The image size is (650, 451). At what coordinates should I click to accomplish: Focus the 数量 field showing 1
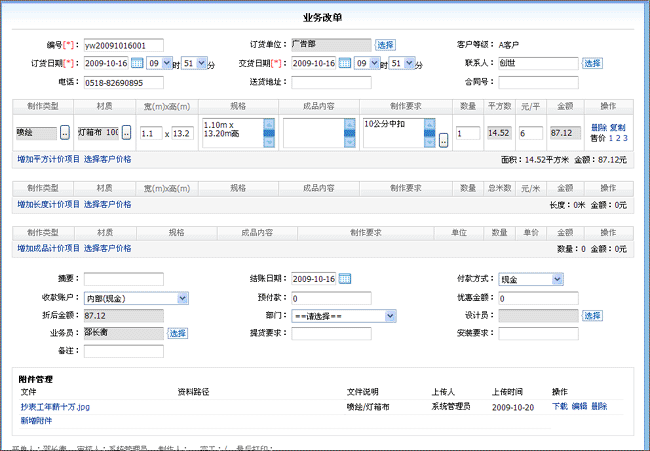pyautogui.click(x=468, y=133)
